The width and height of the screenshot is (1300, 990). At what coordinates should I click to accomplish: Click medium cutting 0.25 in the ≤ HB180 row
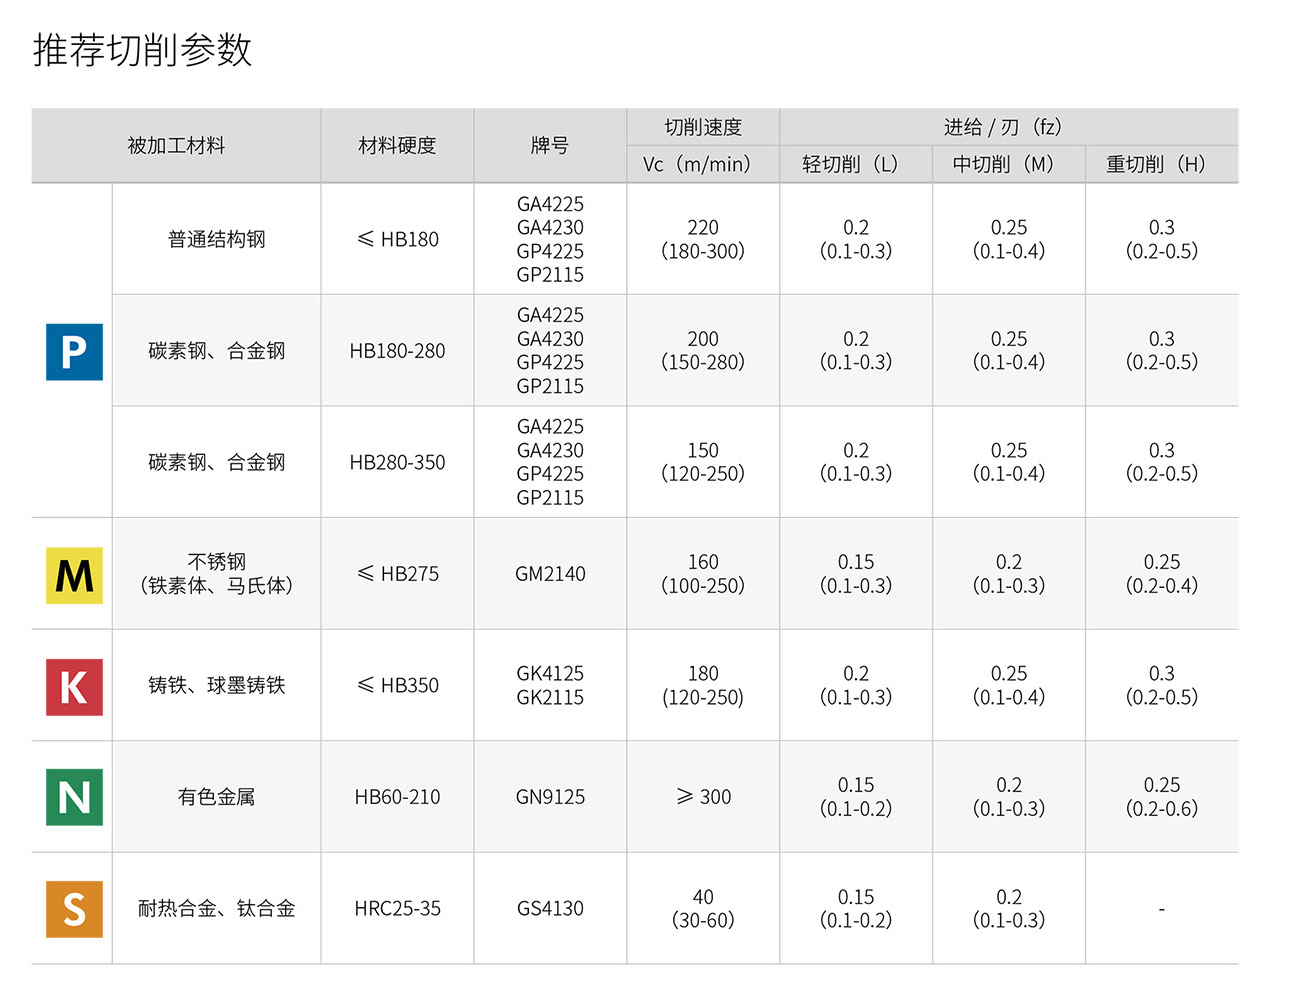[1009, 239]
